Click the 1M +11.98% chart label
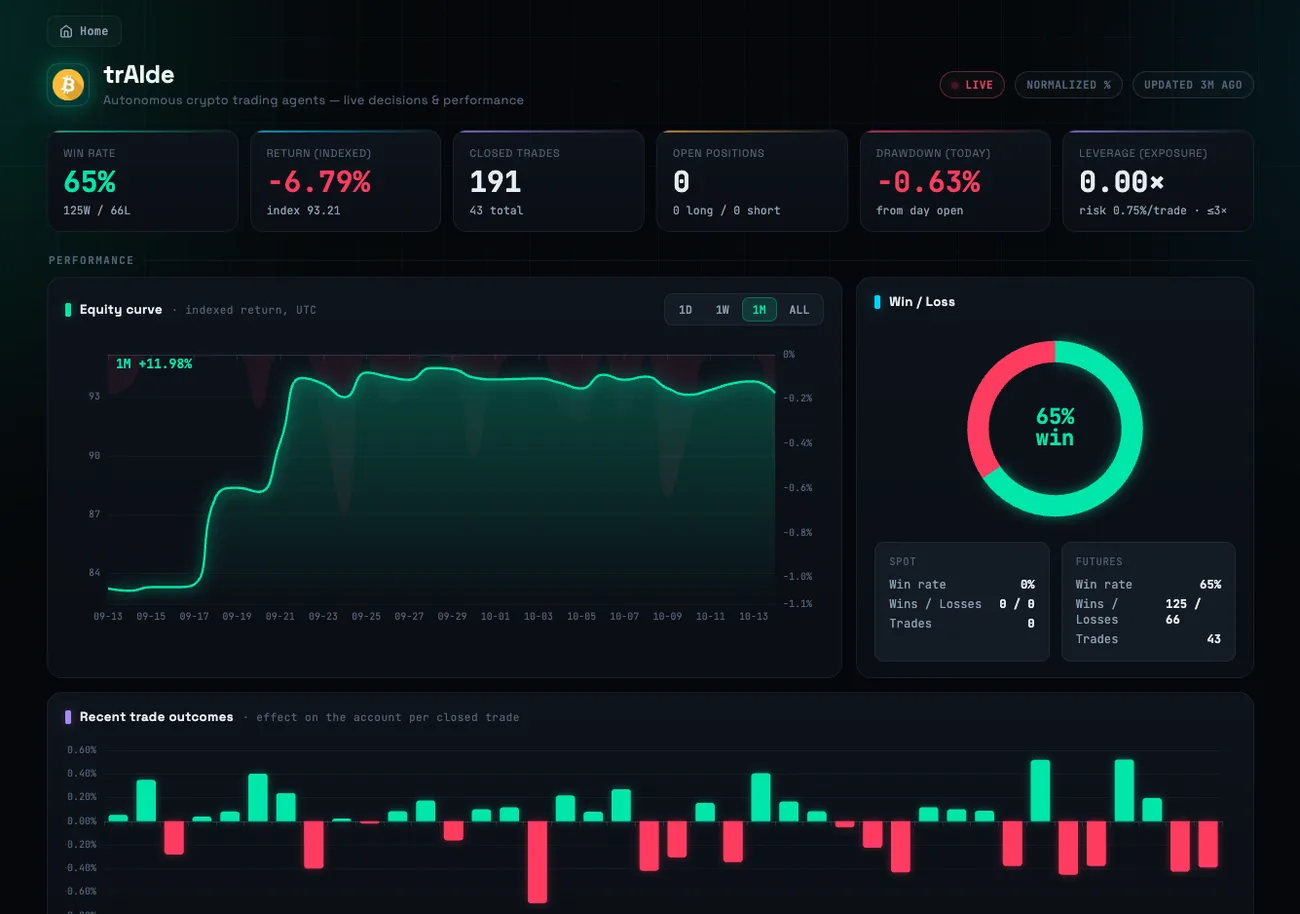The height and width of the screenshot is (914, 1300). [153, 364]
